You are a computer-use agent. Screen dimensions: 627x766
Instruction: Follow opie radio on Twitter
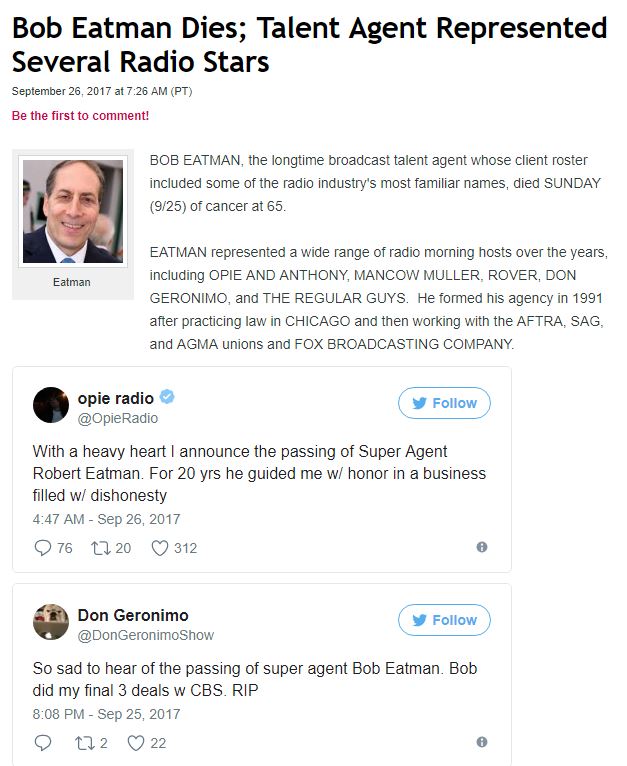[444, 403]
